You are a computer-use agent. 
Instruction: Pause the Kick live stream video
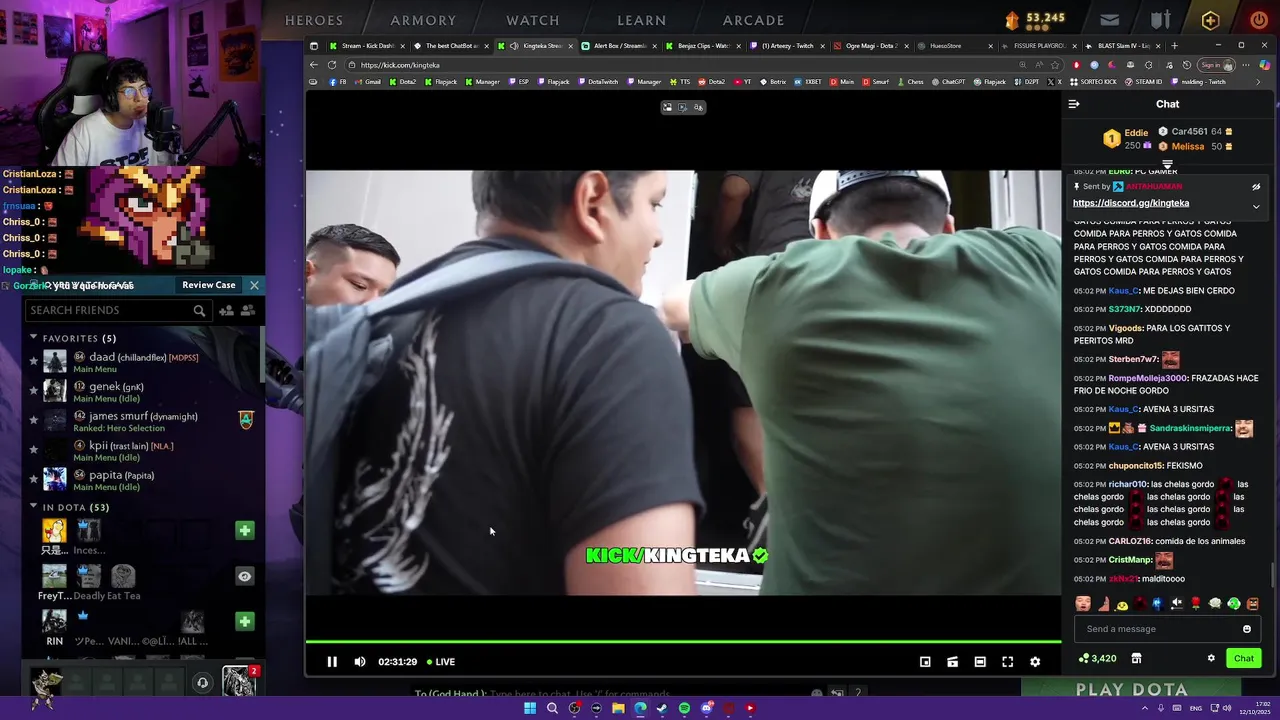point(332,661)
